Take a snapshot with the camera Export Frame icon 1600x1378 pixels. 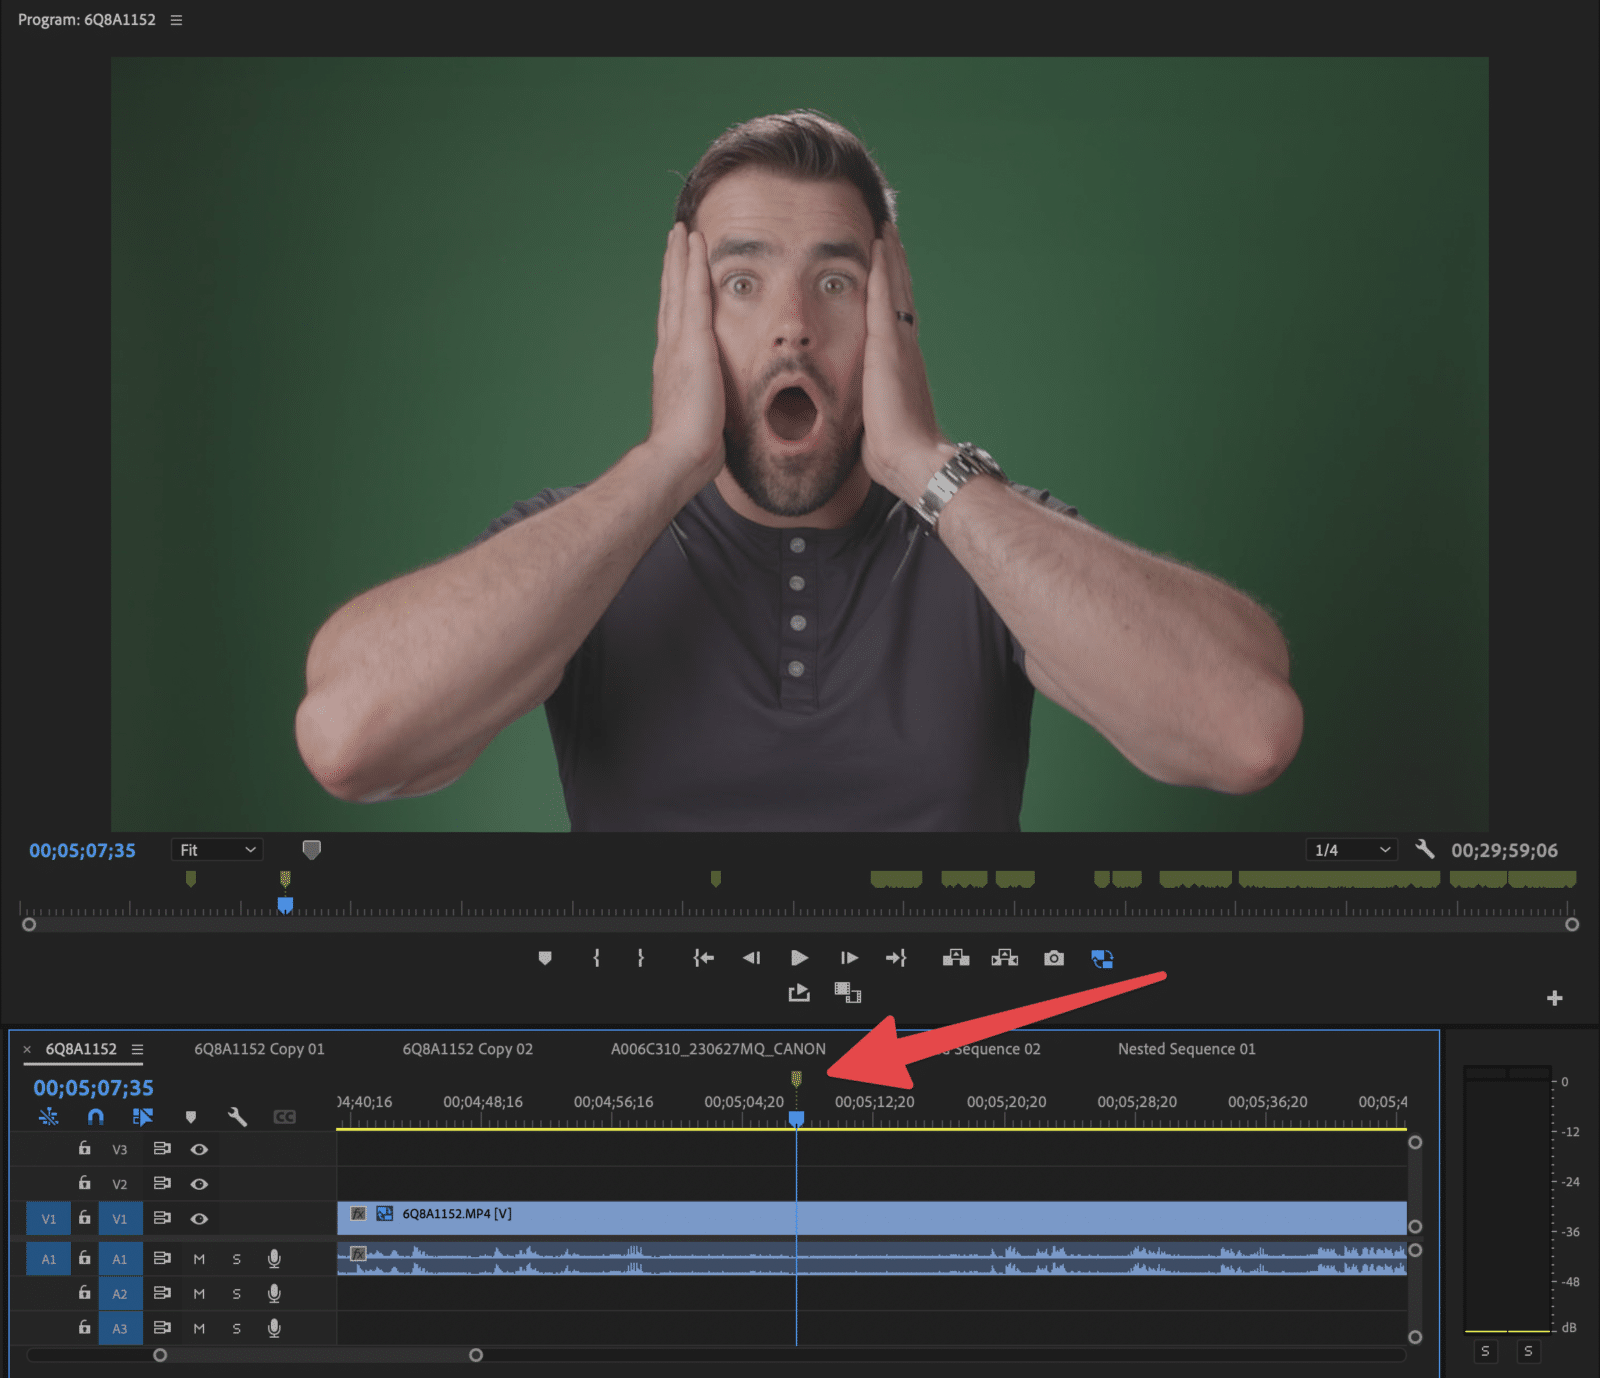tap(1054, 958)
